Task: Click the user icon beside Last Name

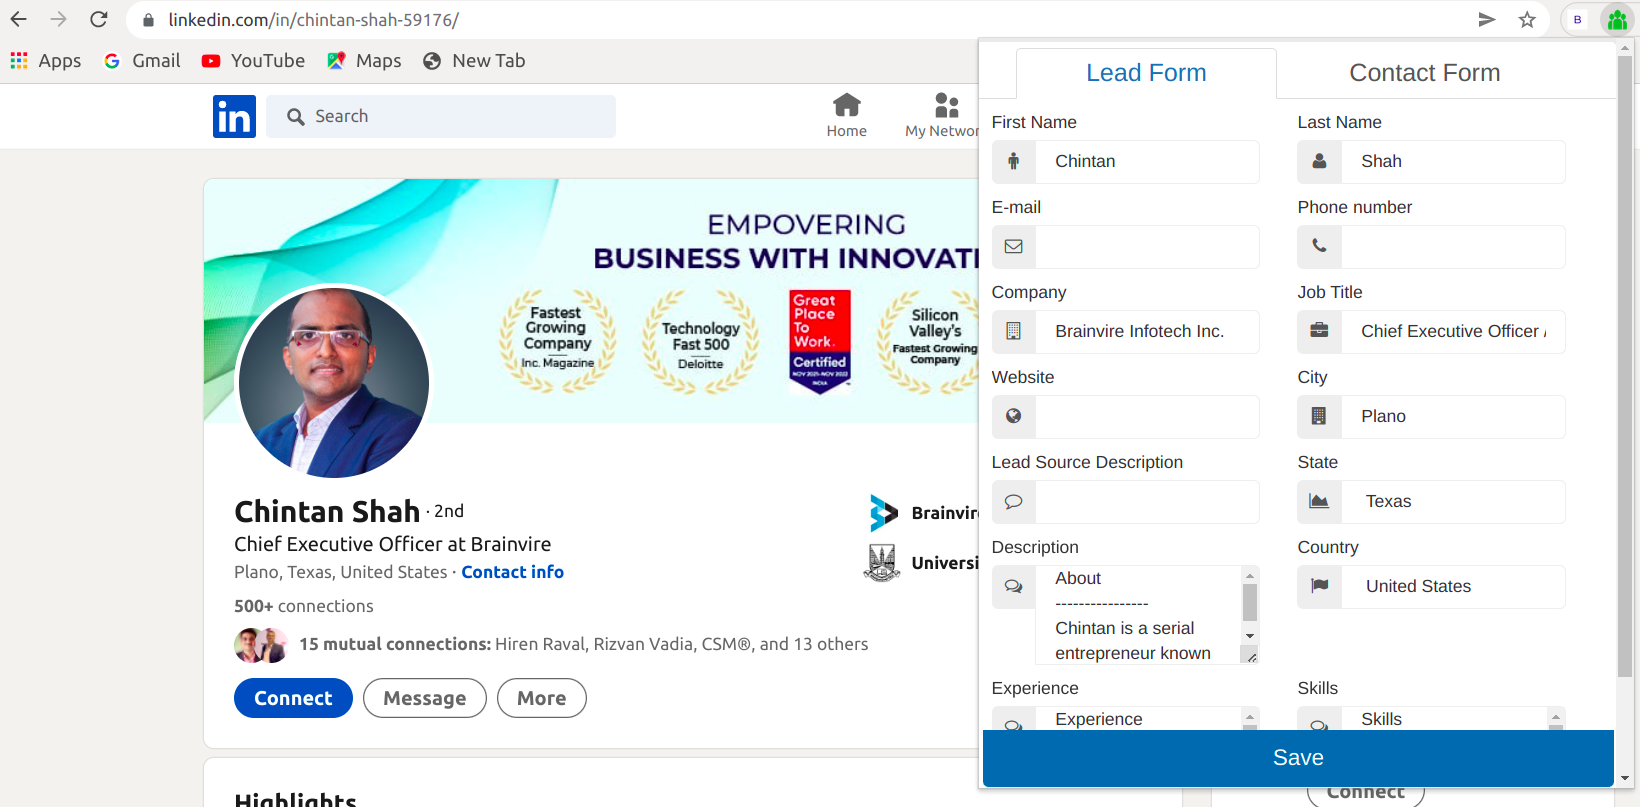Action: [1320, 162]
